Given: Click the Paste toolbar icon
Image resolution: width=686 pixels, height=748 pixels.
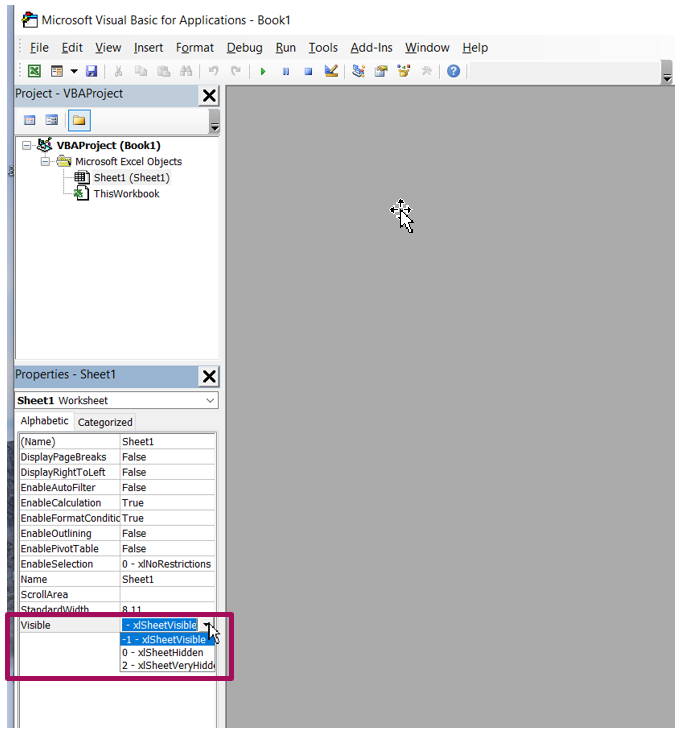Looking at the screenshot, I should (x=164, y=71).
